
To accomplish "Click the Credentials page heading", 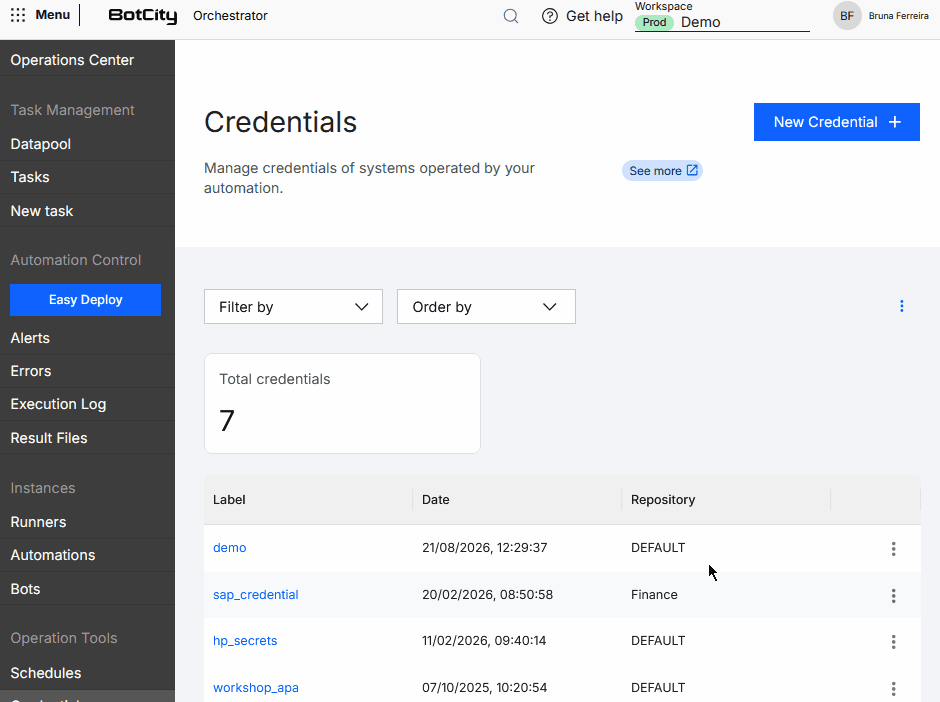I will point(281,122).
